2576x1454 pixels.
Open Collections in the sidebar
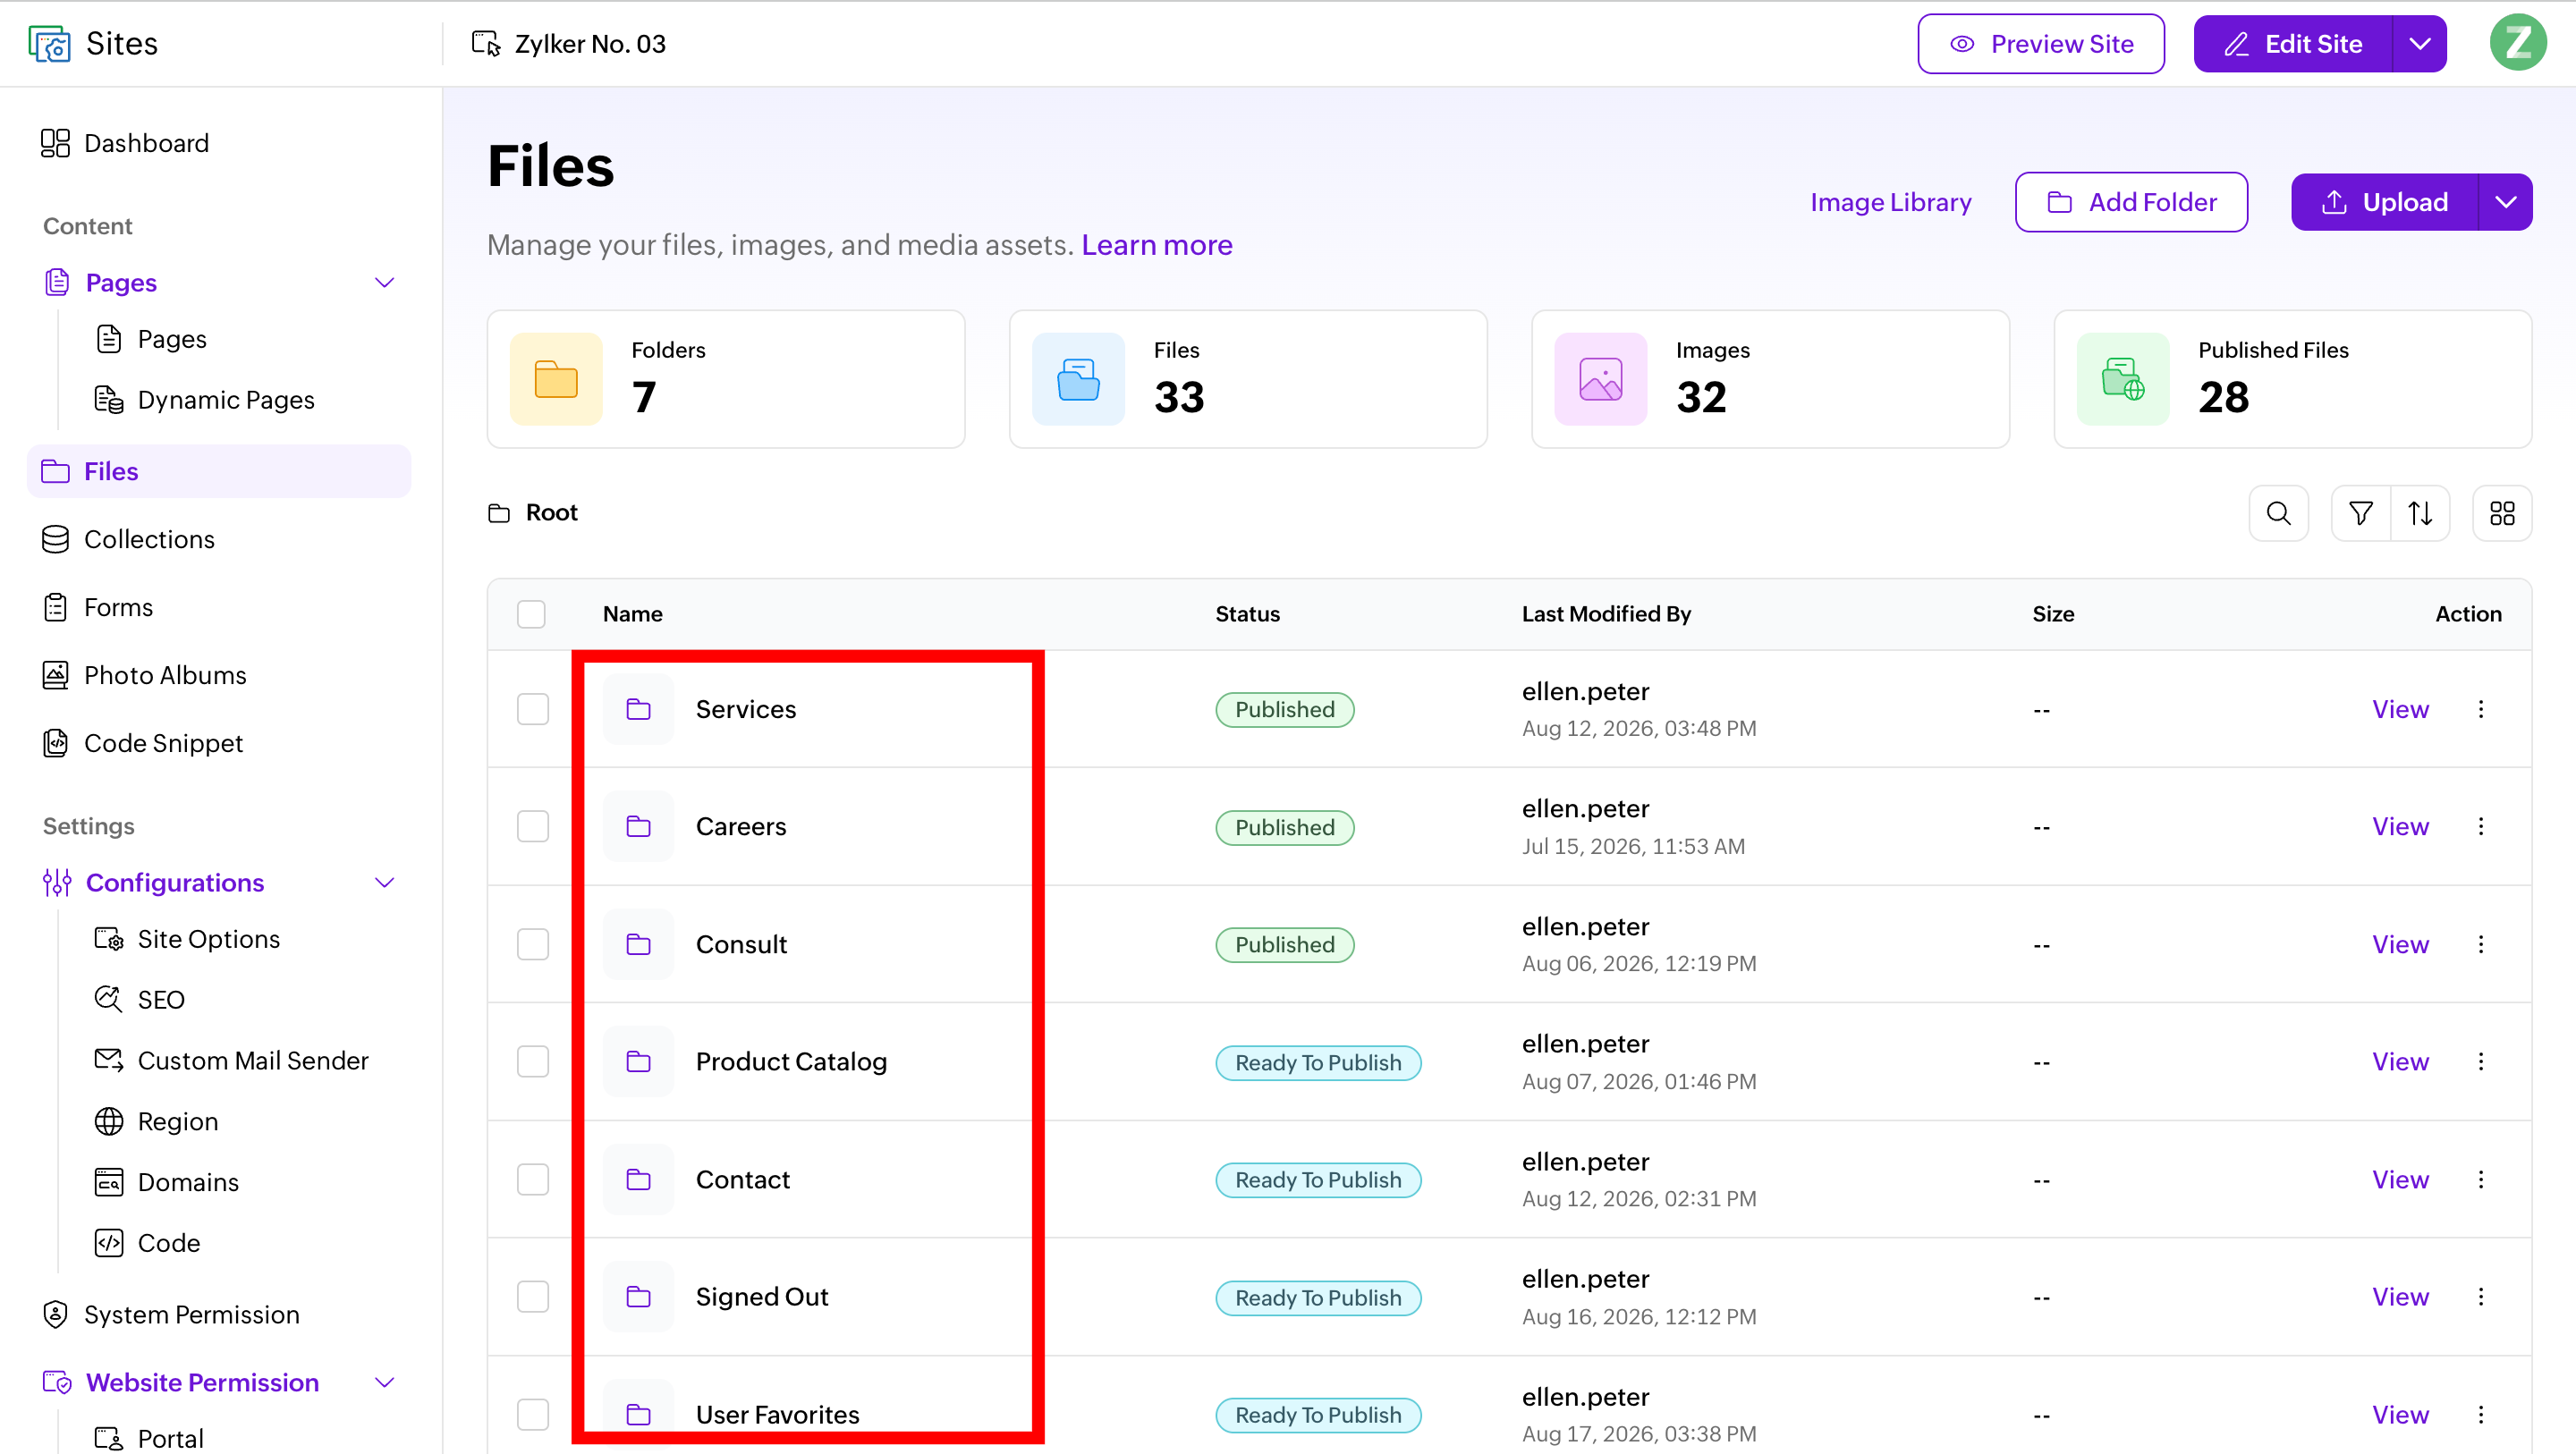[x=149, y=539]
